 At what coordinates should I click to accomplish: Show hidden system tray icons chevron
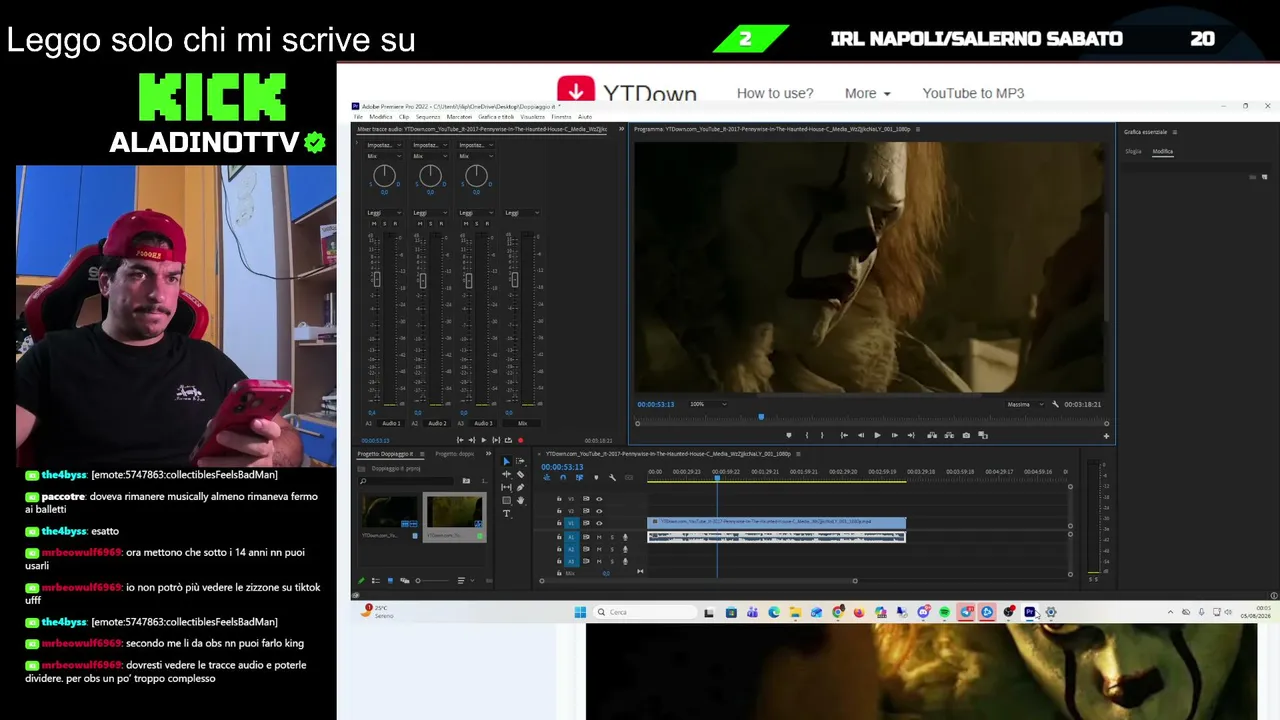[1170, 612]
